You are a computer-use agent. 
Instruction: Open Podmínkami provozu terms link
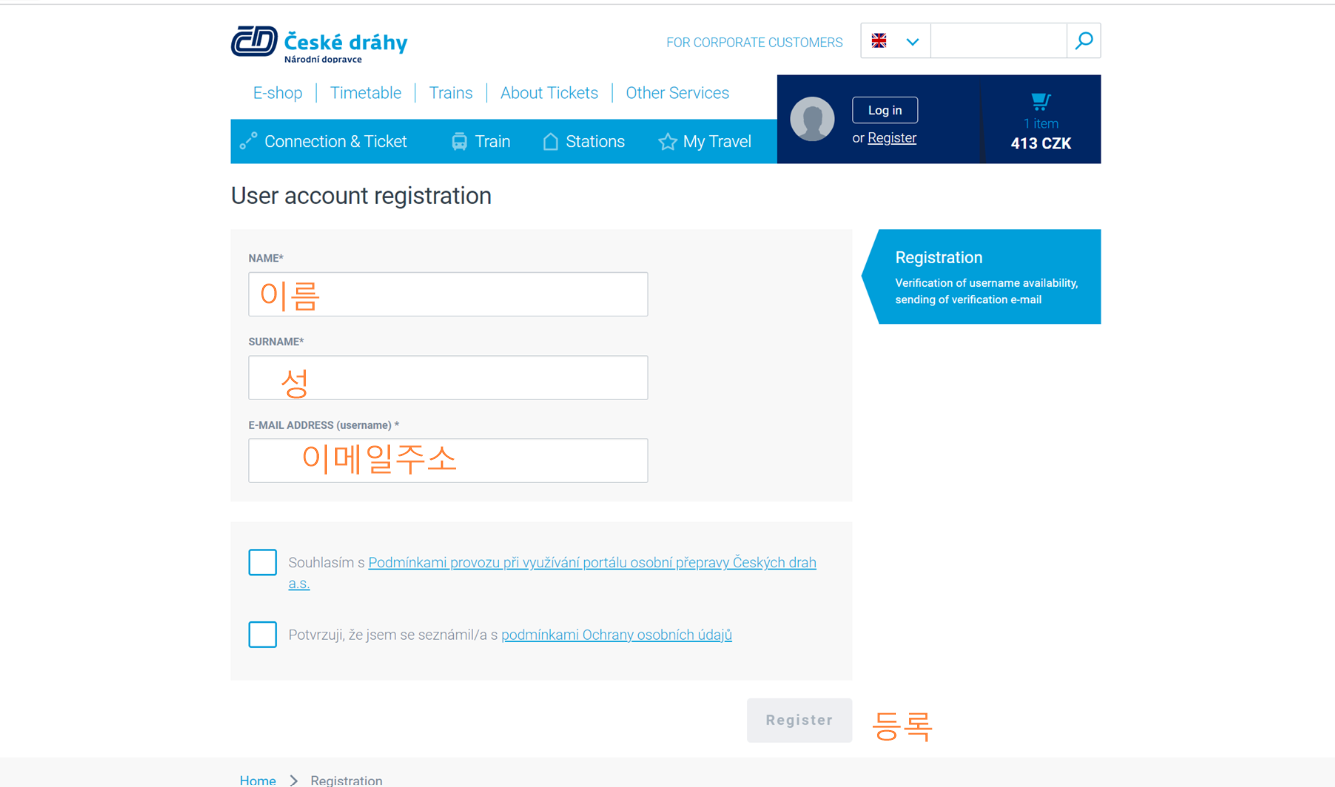point(592,563)
